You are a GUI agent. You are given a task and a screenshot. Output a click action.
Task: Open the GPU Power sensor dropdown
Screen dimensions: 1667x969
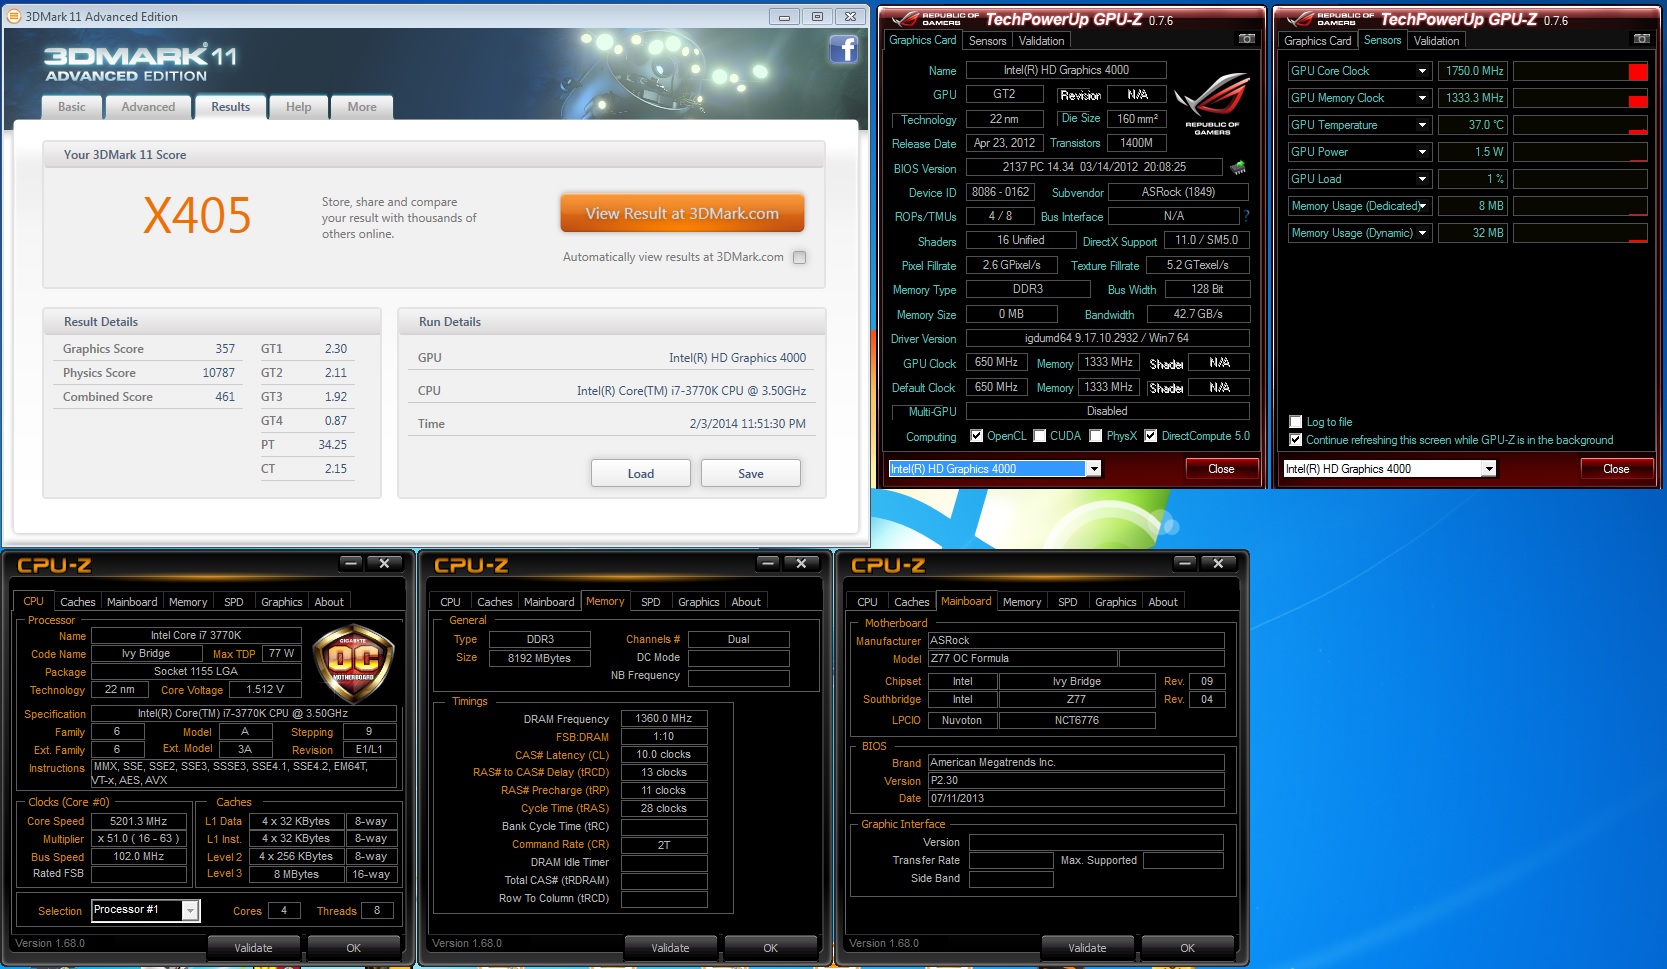coord(1422,152)
